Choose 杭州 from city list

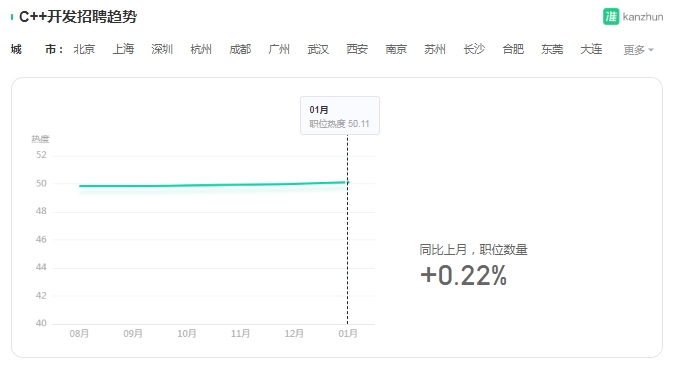(x=201, y=49)
